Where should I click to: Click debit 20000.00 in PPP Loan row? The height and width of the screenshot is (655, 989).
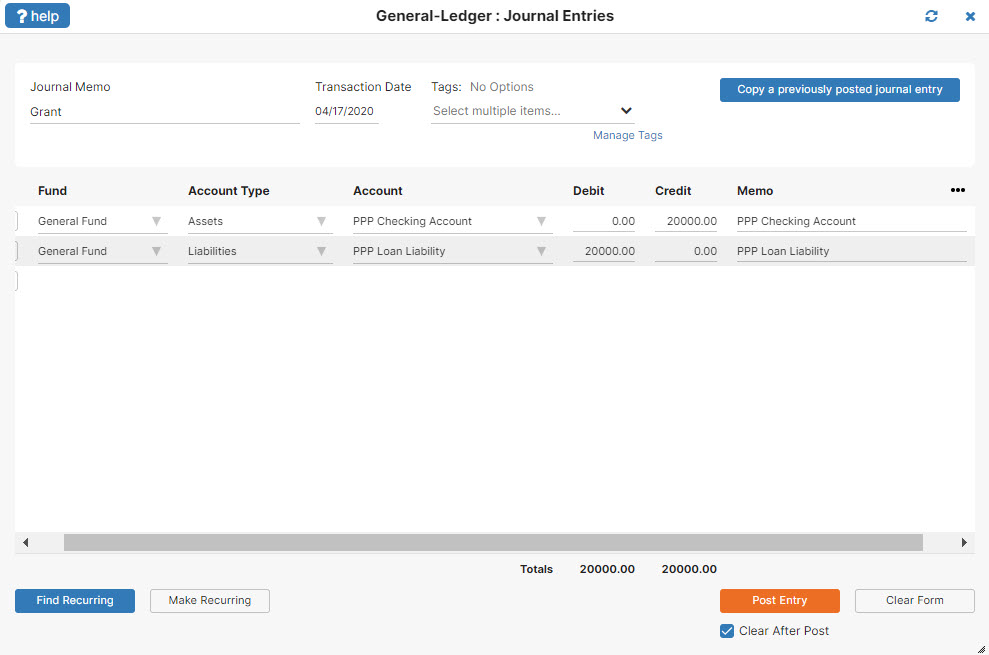[604, 251]
